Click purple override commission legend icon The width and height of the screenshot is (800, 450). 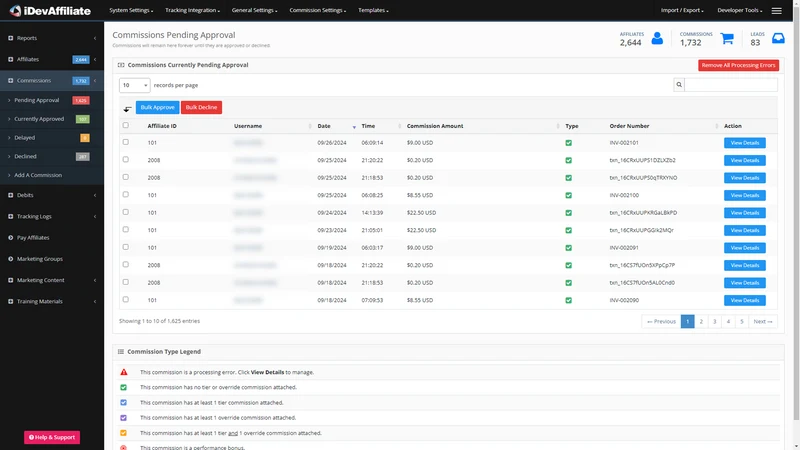click(x=123, y=418)
